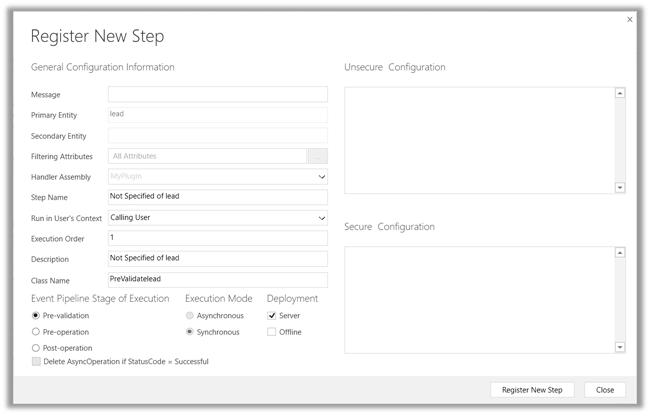This screenshot has width=650, height=415.
Task: Choose Pre-validation pipeline stage
Action: pyautogui.click(x=36, y=315)
